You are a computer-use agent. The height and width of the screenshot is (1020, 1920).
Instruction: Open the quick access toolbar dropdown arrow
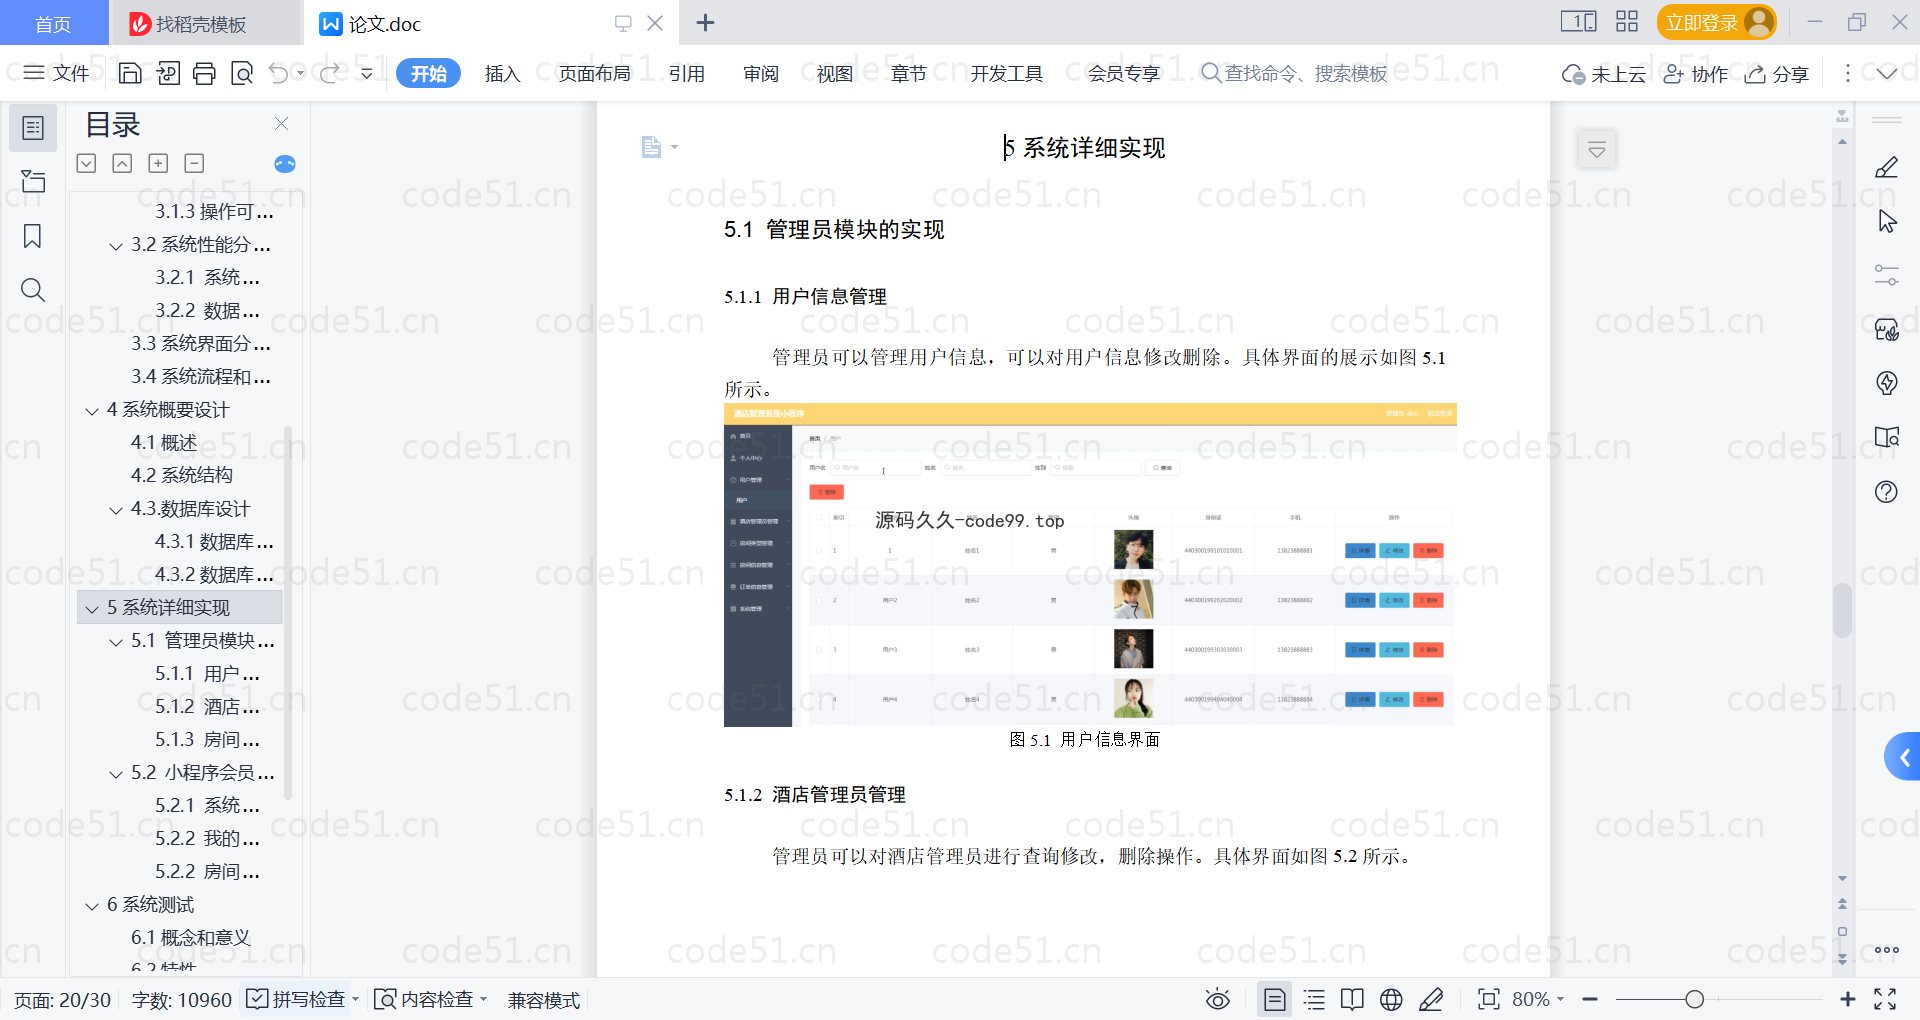tap(366, 73)
